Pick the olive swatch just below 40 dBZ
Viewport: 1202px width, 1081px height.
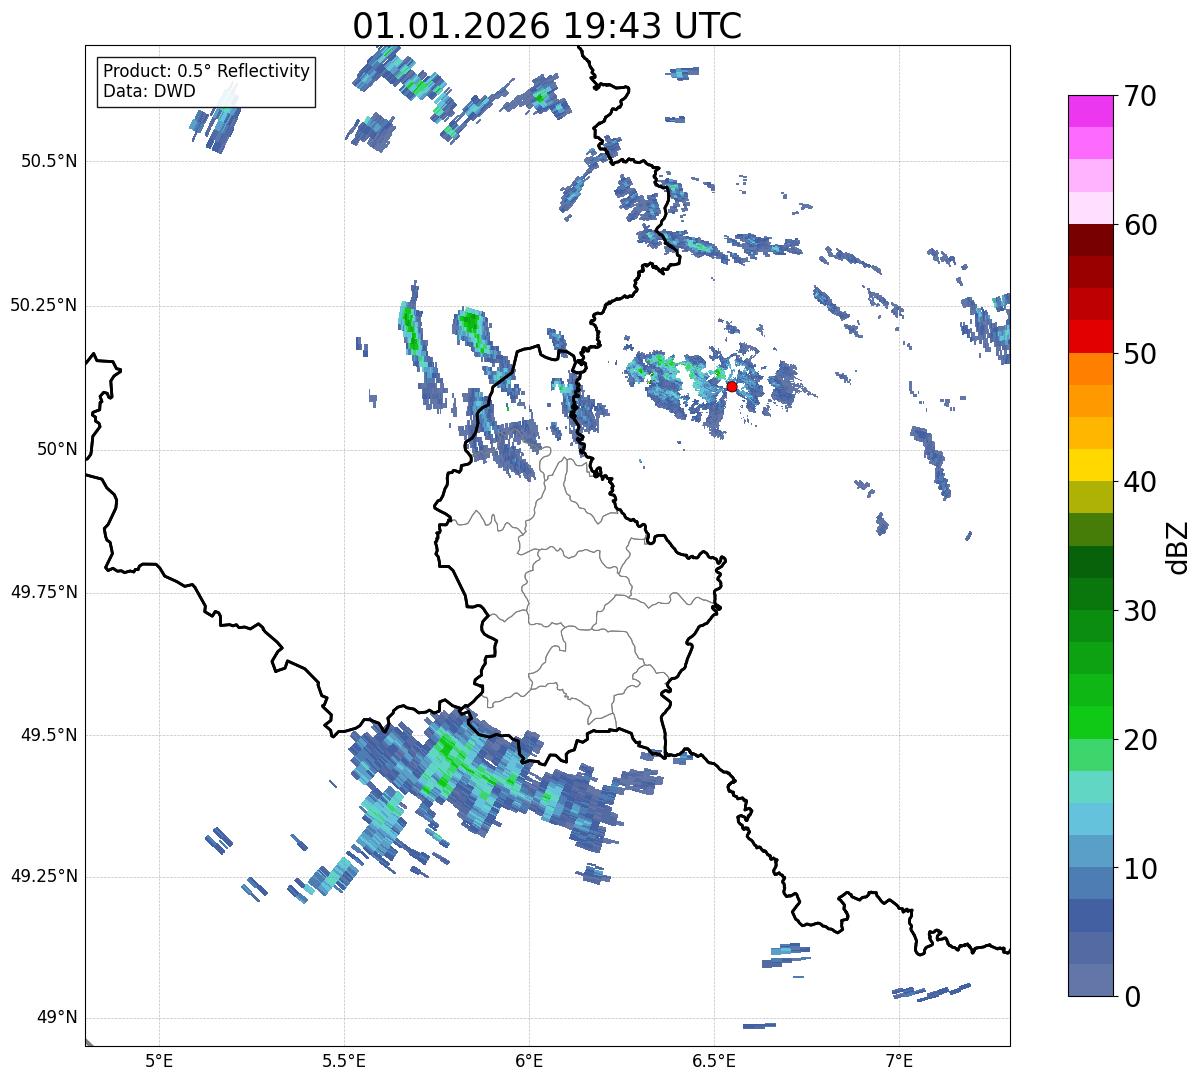[1090, 497]
